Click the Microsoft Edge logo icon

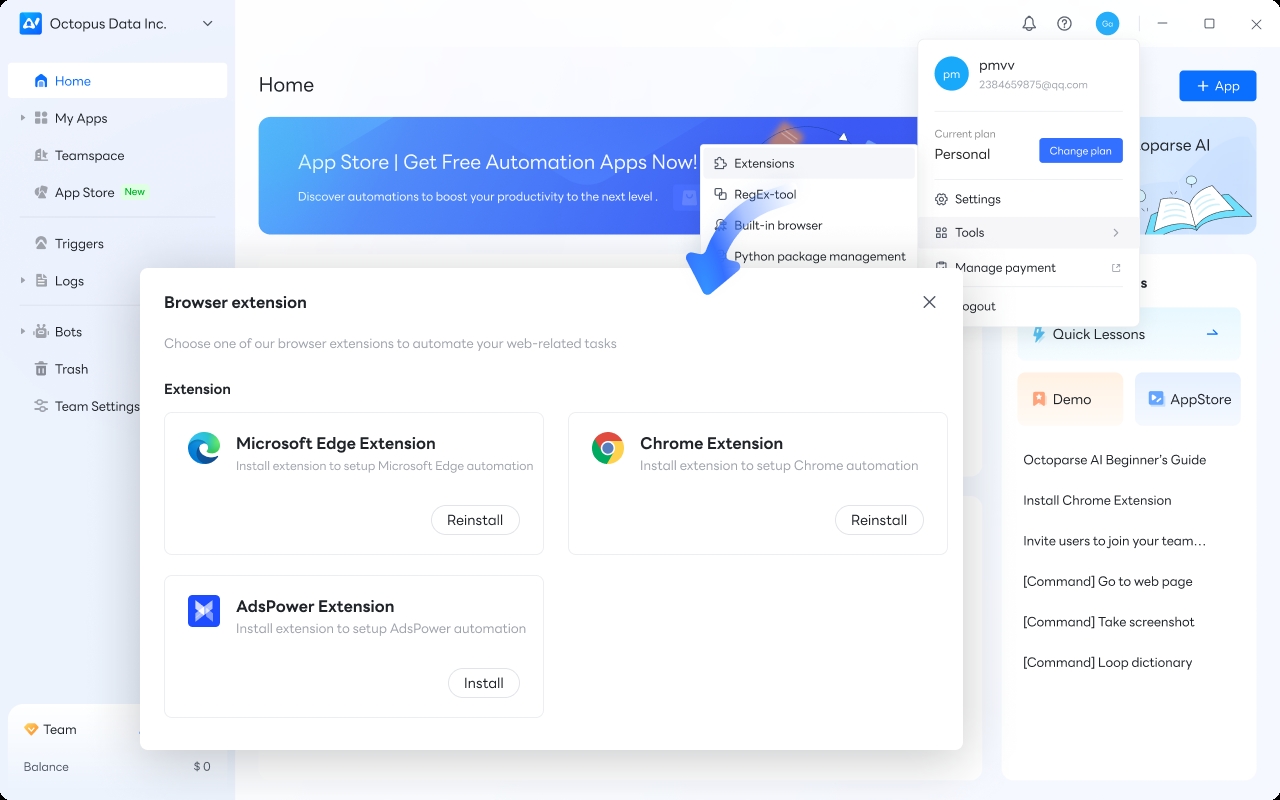pos(204,448)
